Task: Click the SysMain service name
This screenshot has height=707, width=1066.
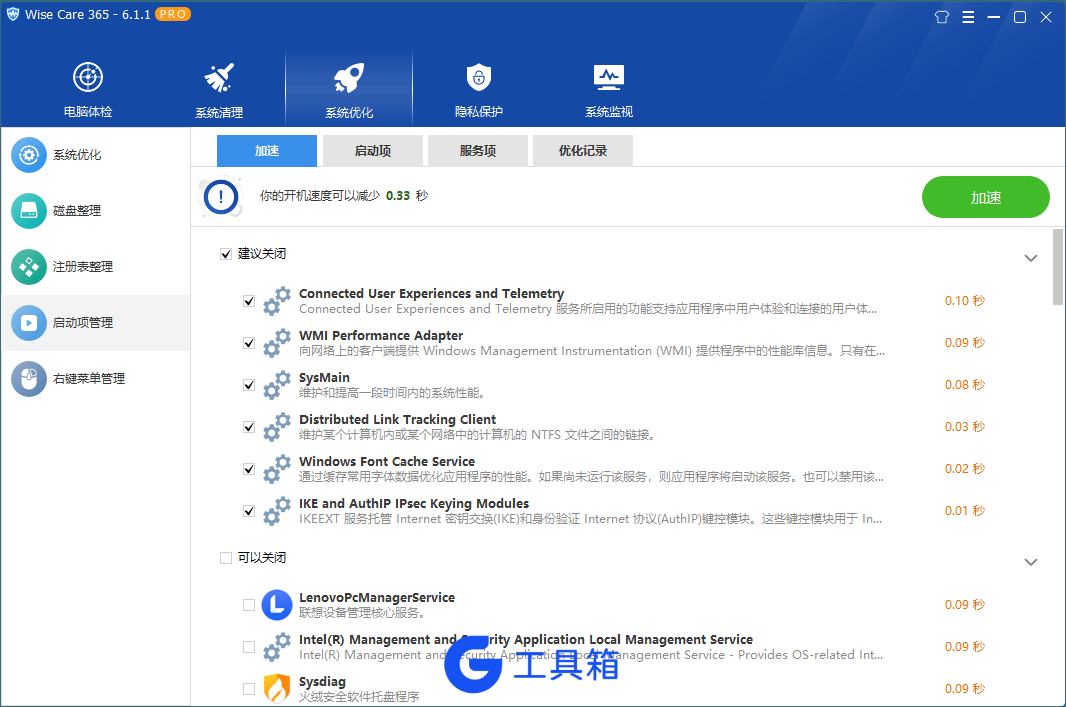Action: tap(324, 378)
